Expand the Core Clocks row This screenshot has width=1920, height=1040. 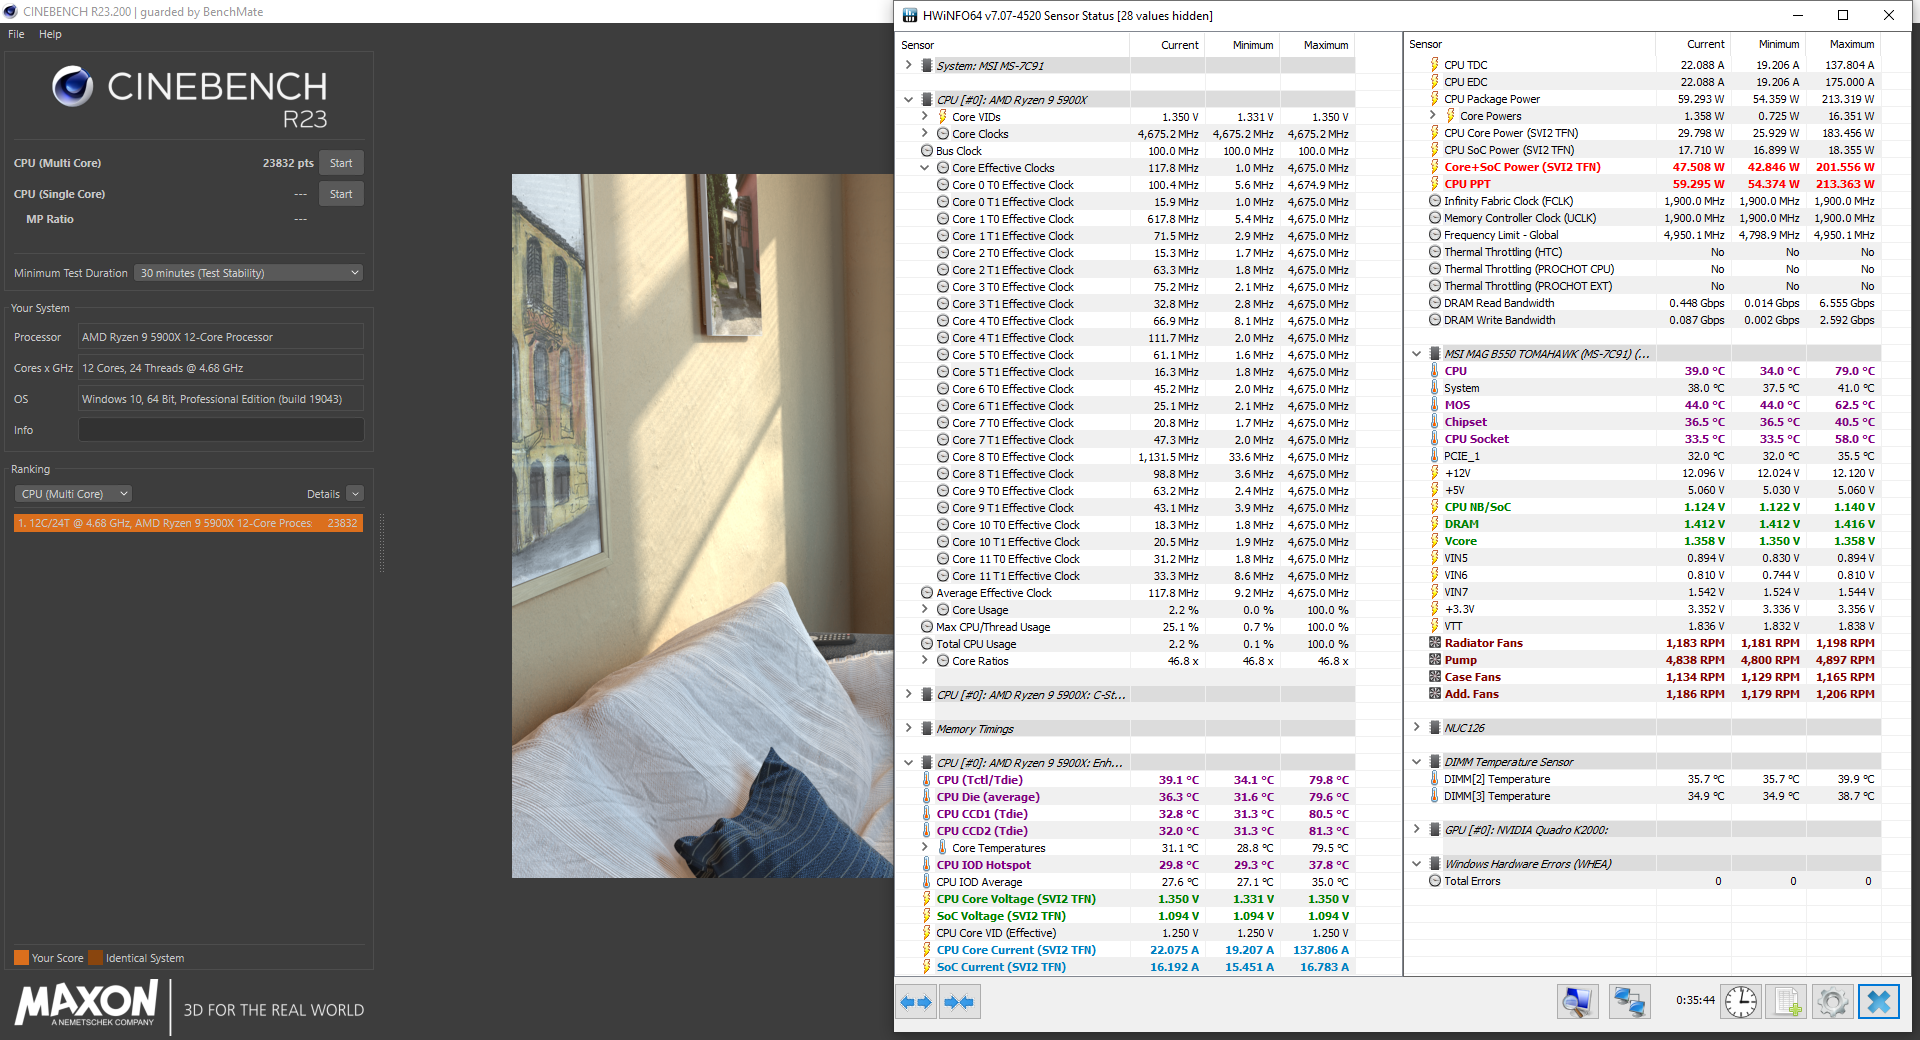point(924,134)
